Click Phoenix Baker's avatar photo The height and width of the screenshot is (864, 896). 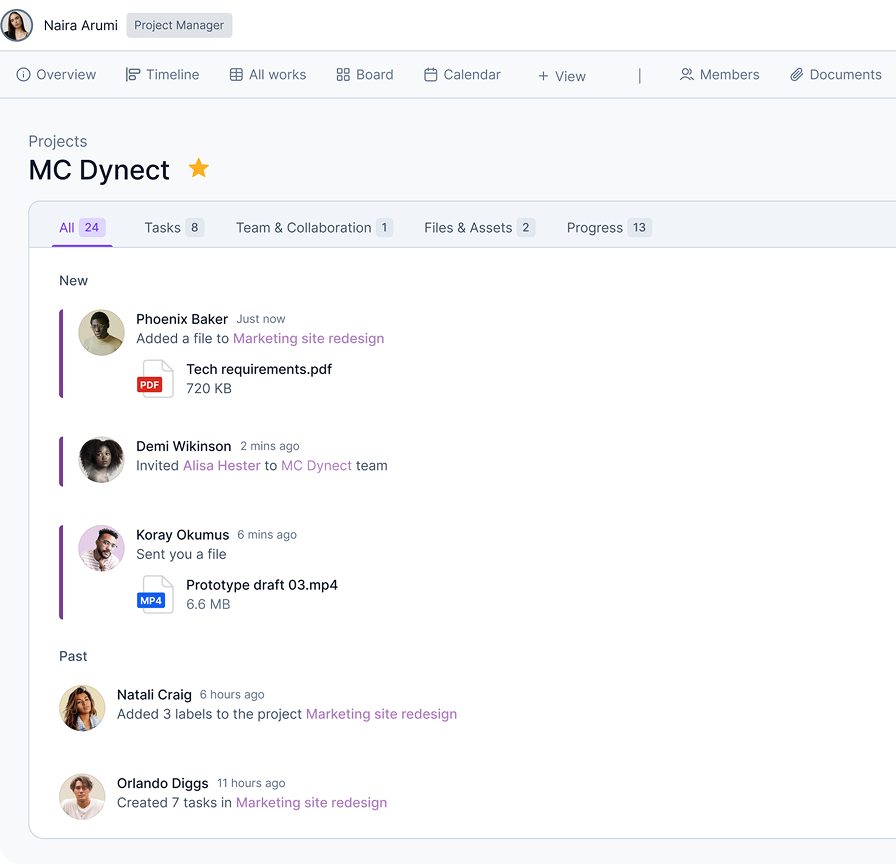(x=102, y=333)
